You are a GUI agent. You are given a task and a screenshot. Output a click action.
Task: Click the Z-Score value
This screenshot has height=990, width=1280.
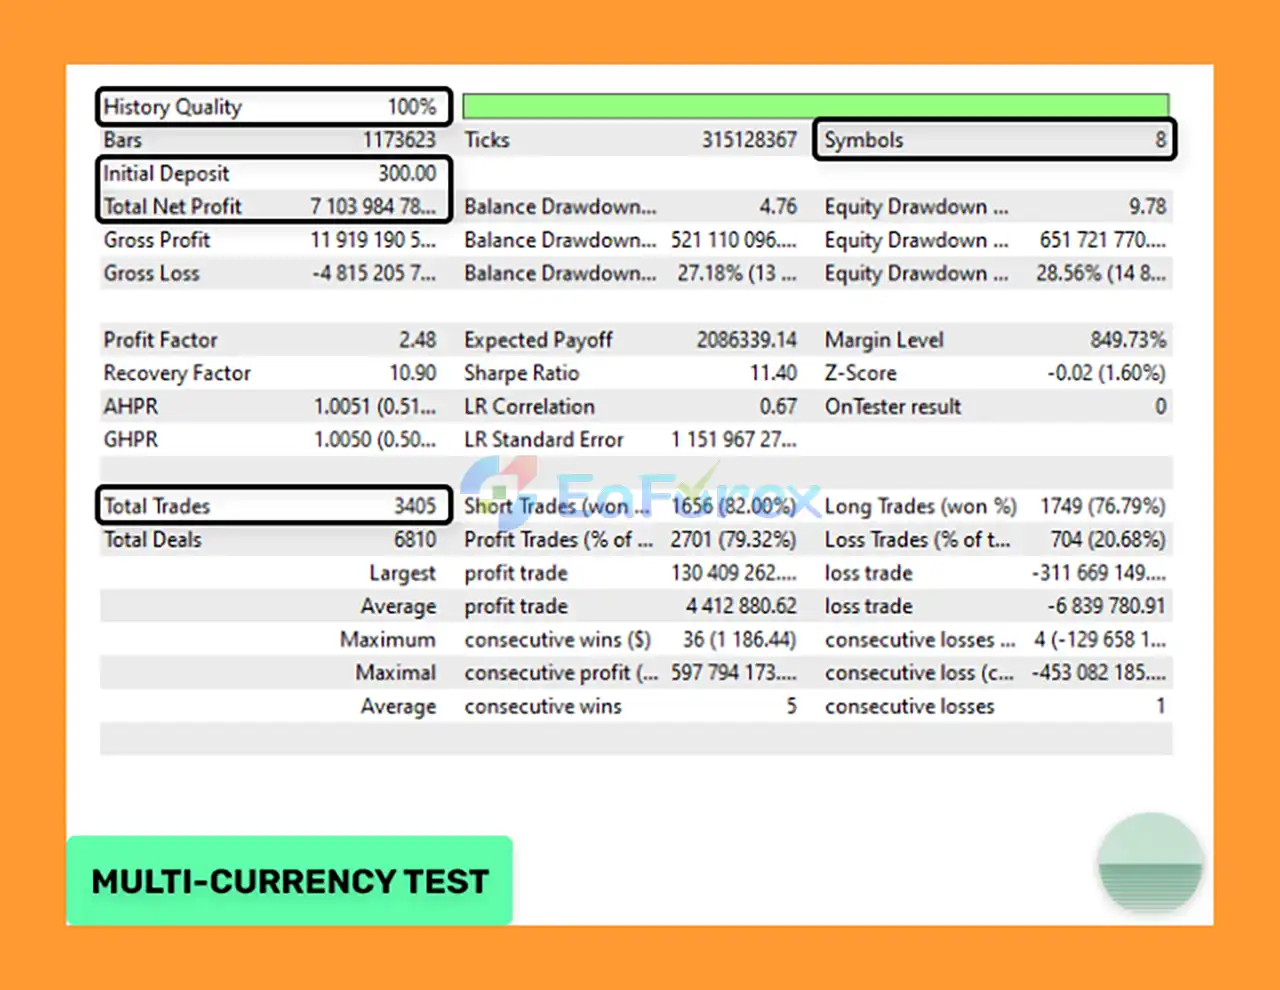(x=1106, y=373)
